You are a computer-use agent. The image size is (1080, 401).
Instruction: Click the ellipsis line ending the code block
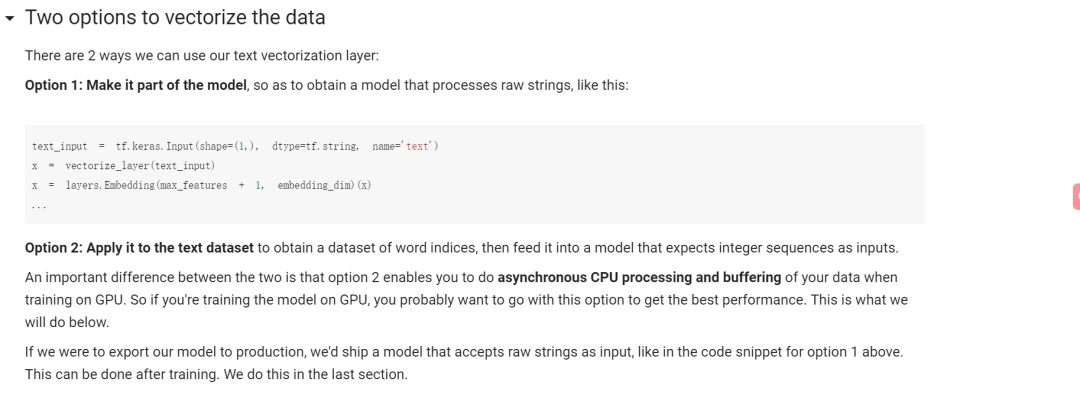(x=38, y=205)
